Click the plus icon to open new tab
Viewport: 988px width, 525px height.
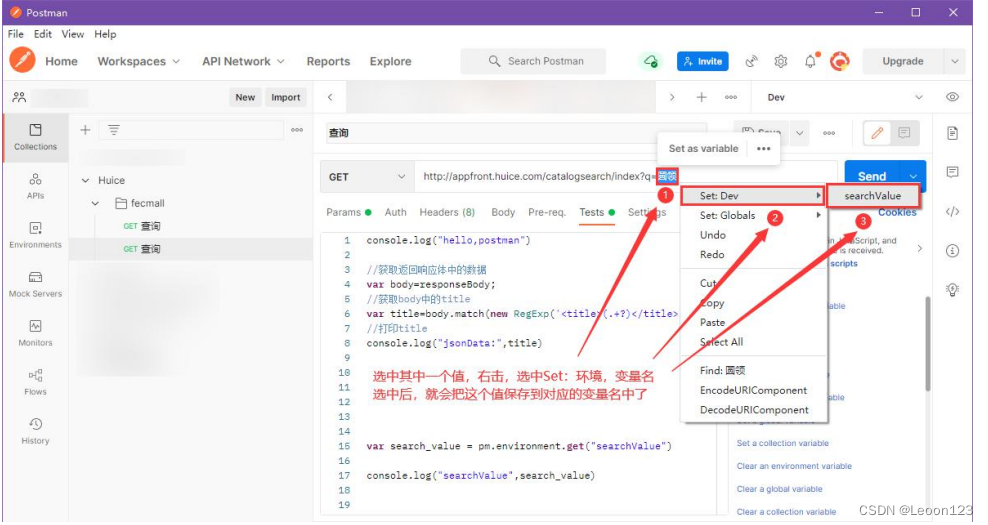[x=701, y=97]
